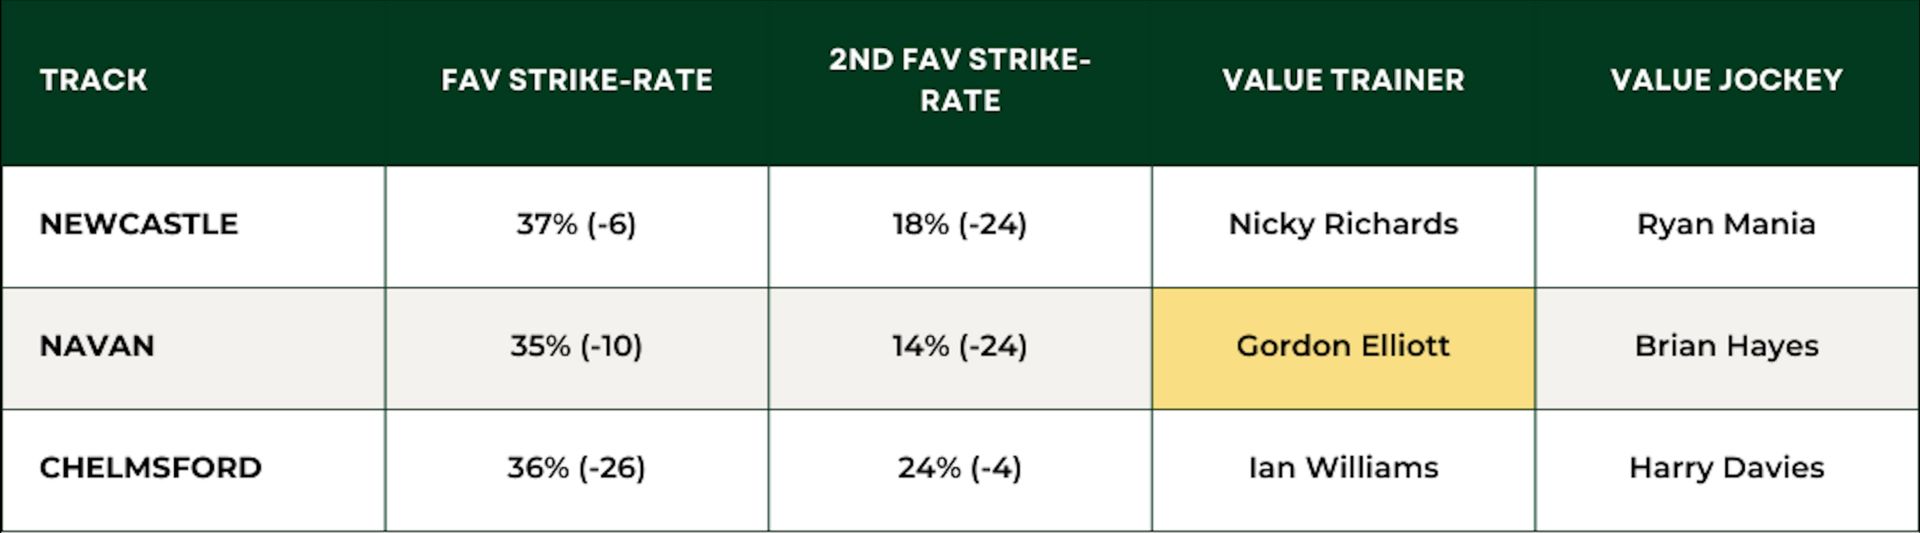Click Newcastle favourite rate 37% (-6)
1920x533 pixels.
pyautogui.click(x=577, y=226)
